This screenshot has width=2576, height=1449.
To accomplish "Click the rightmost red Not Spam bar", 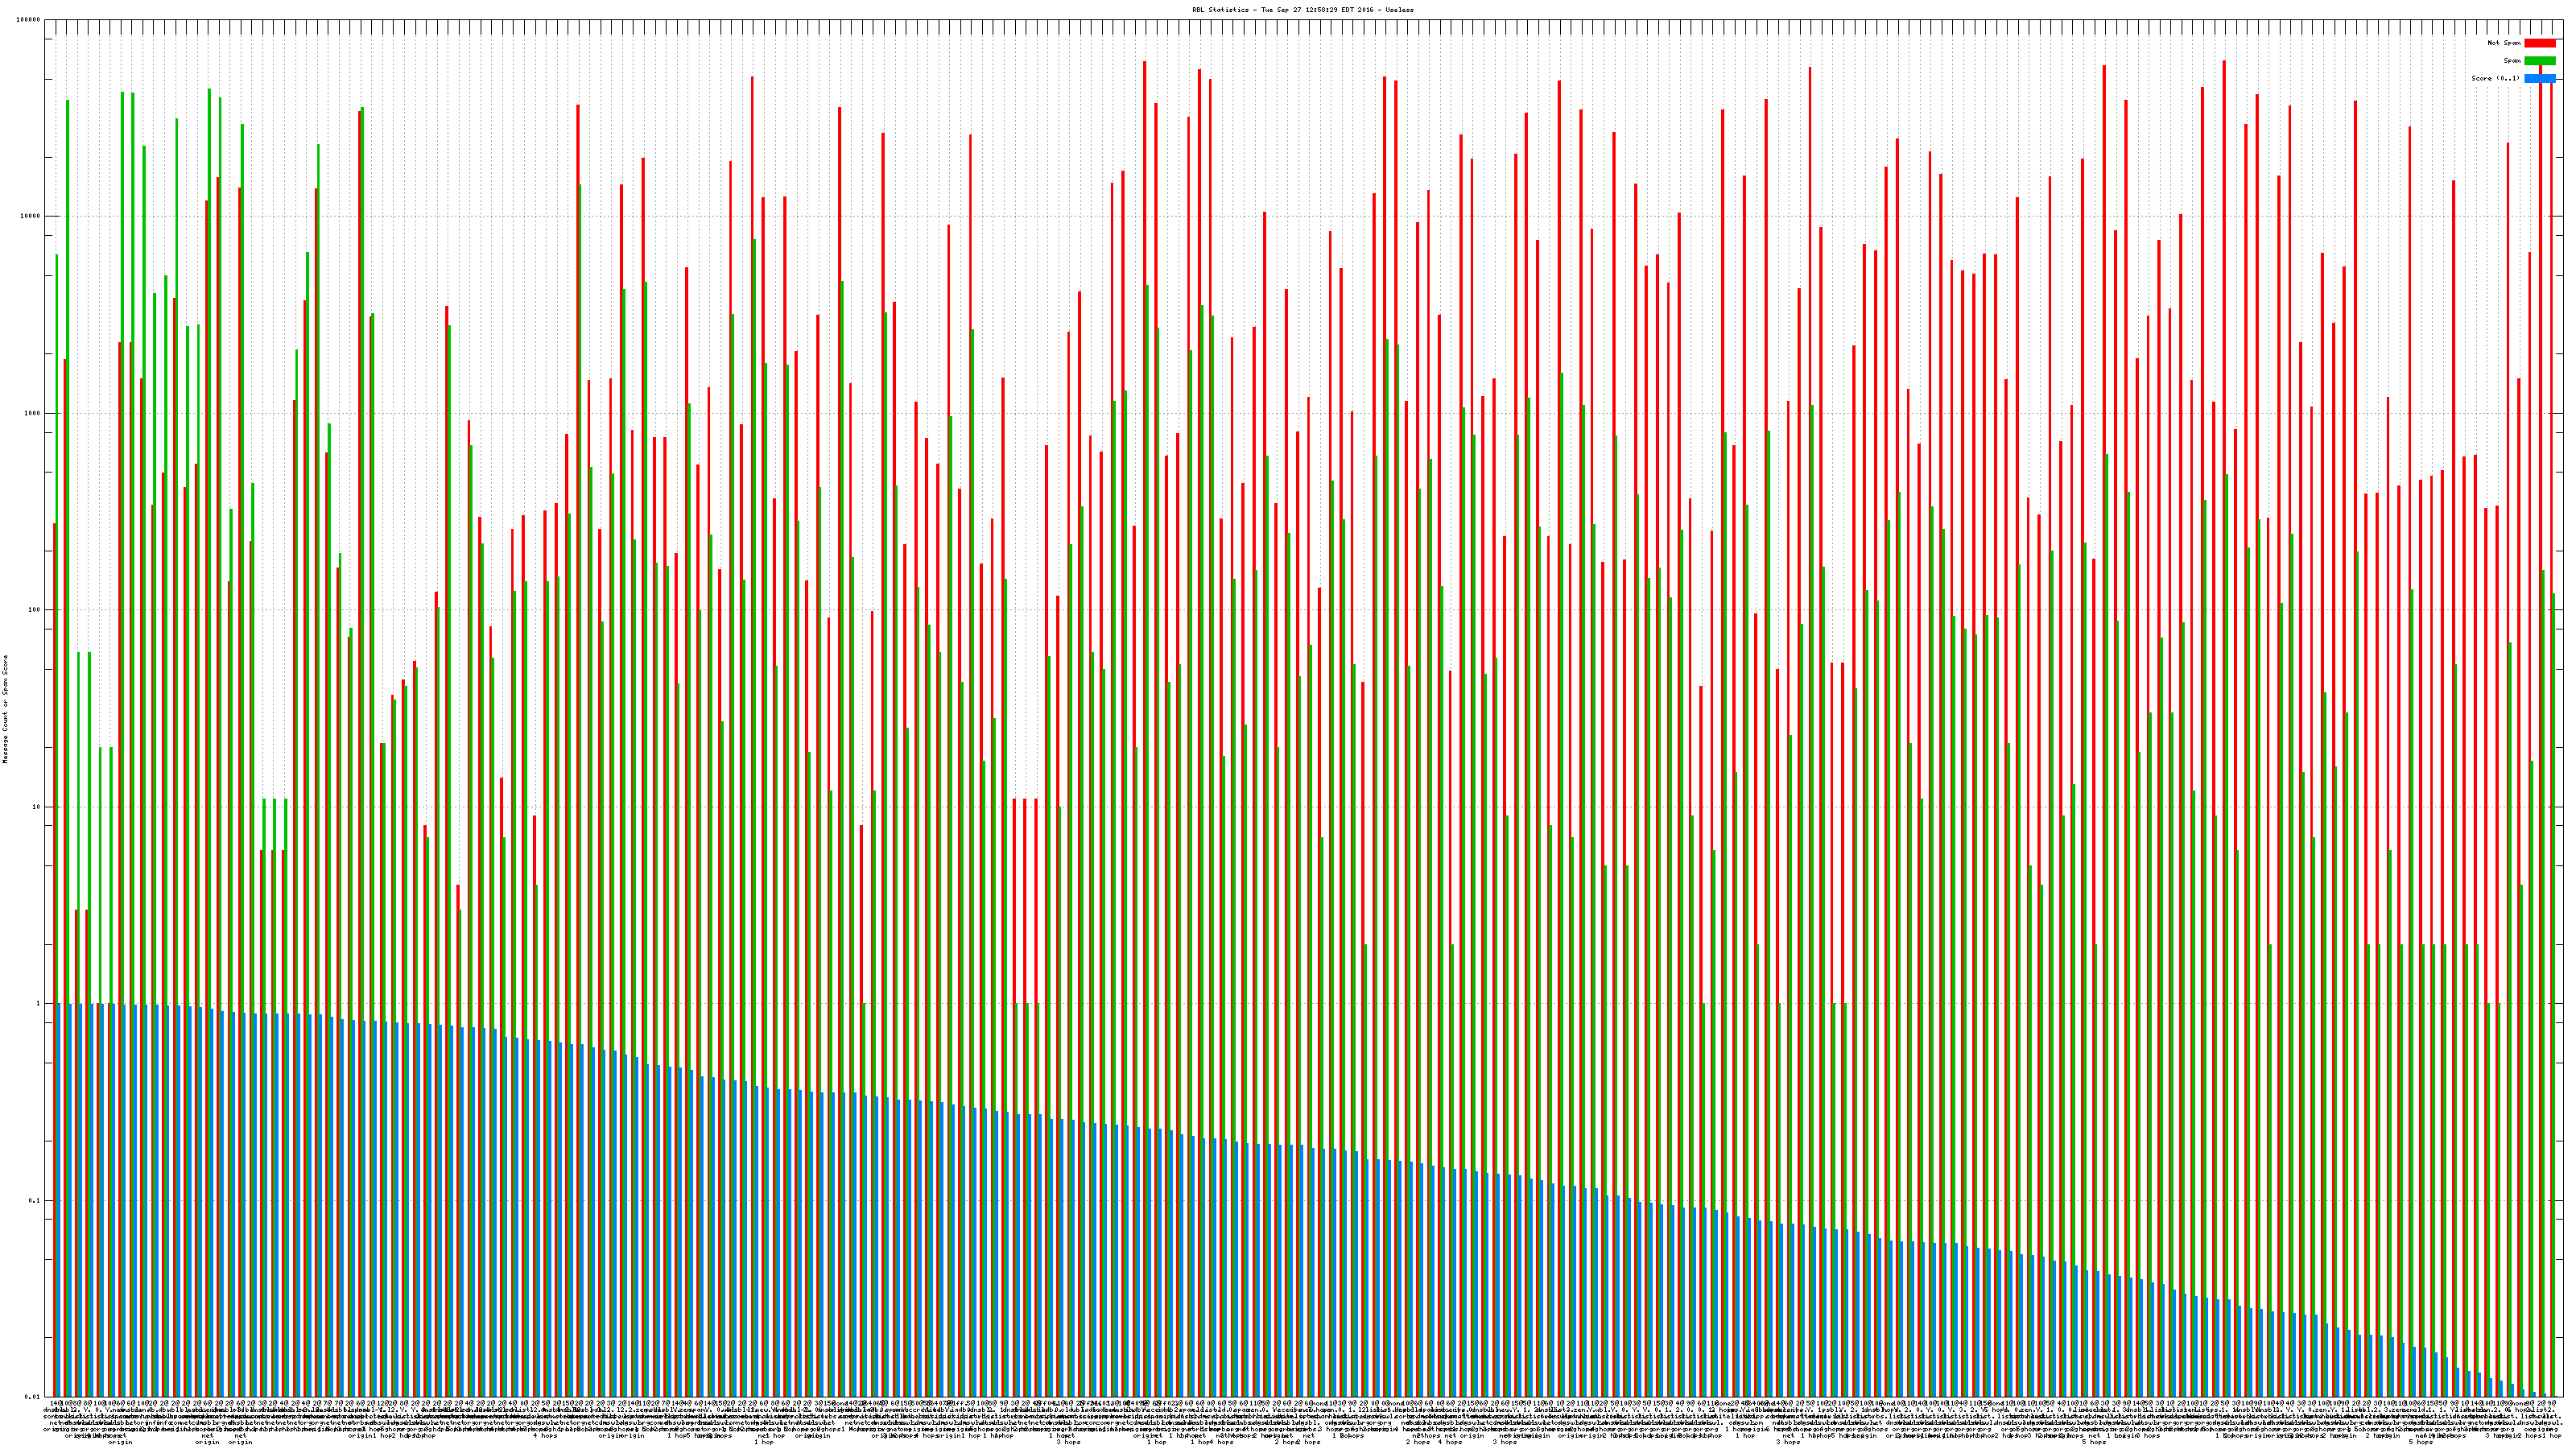I will tap(2551, 700).
